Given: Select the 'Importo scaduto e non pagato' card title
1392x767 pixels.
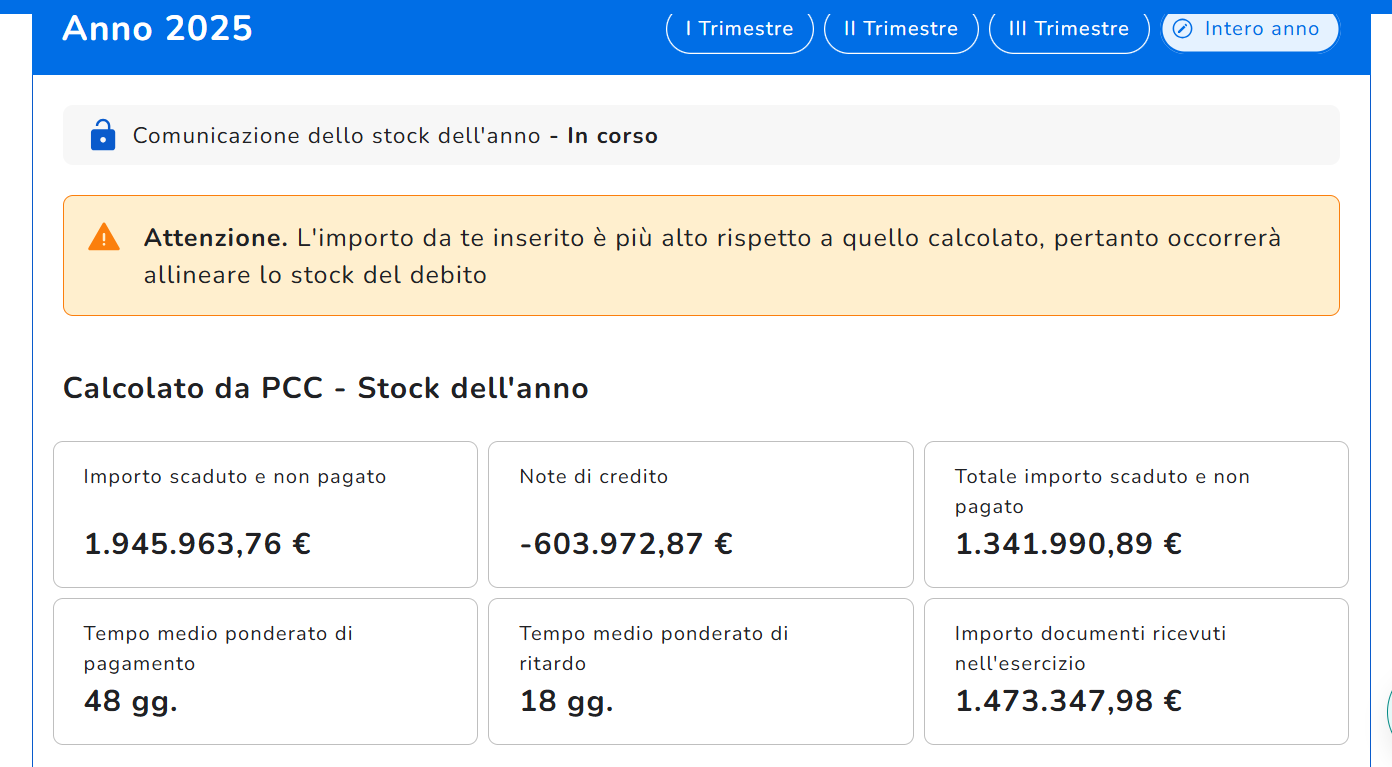Looking at the screenshot, I should 235,477.
